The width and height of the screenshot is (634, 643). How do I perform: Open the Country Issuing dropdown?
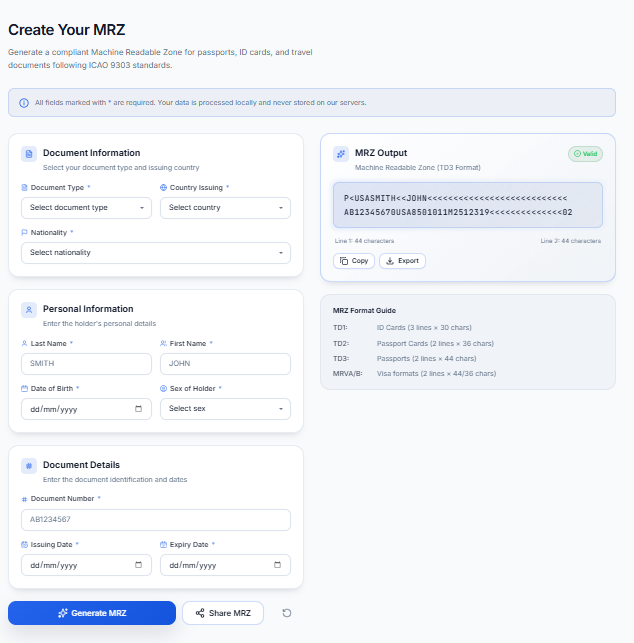pyautogui.click(x=225, y=208)
